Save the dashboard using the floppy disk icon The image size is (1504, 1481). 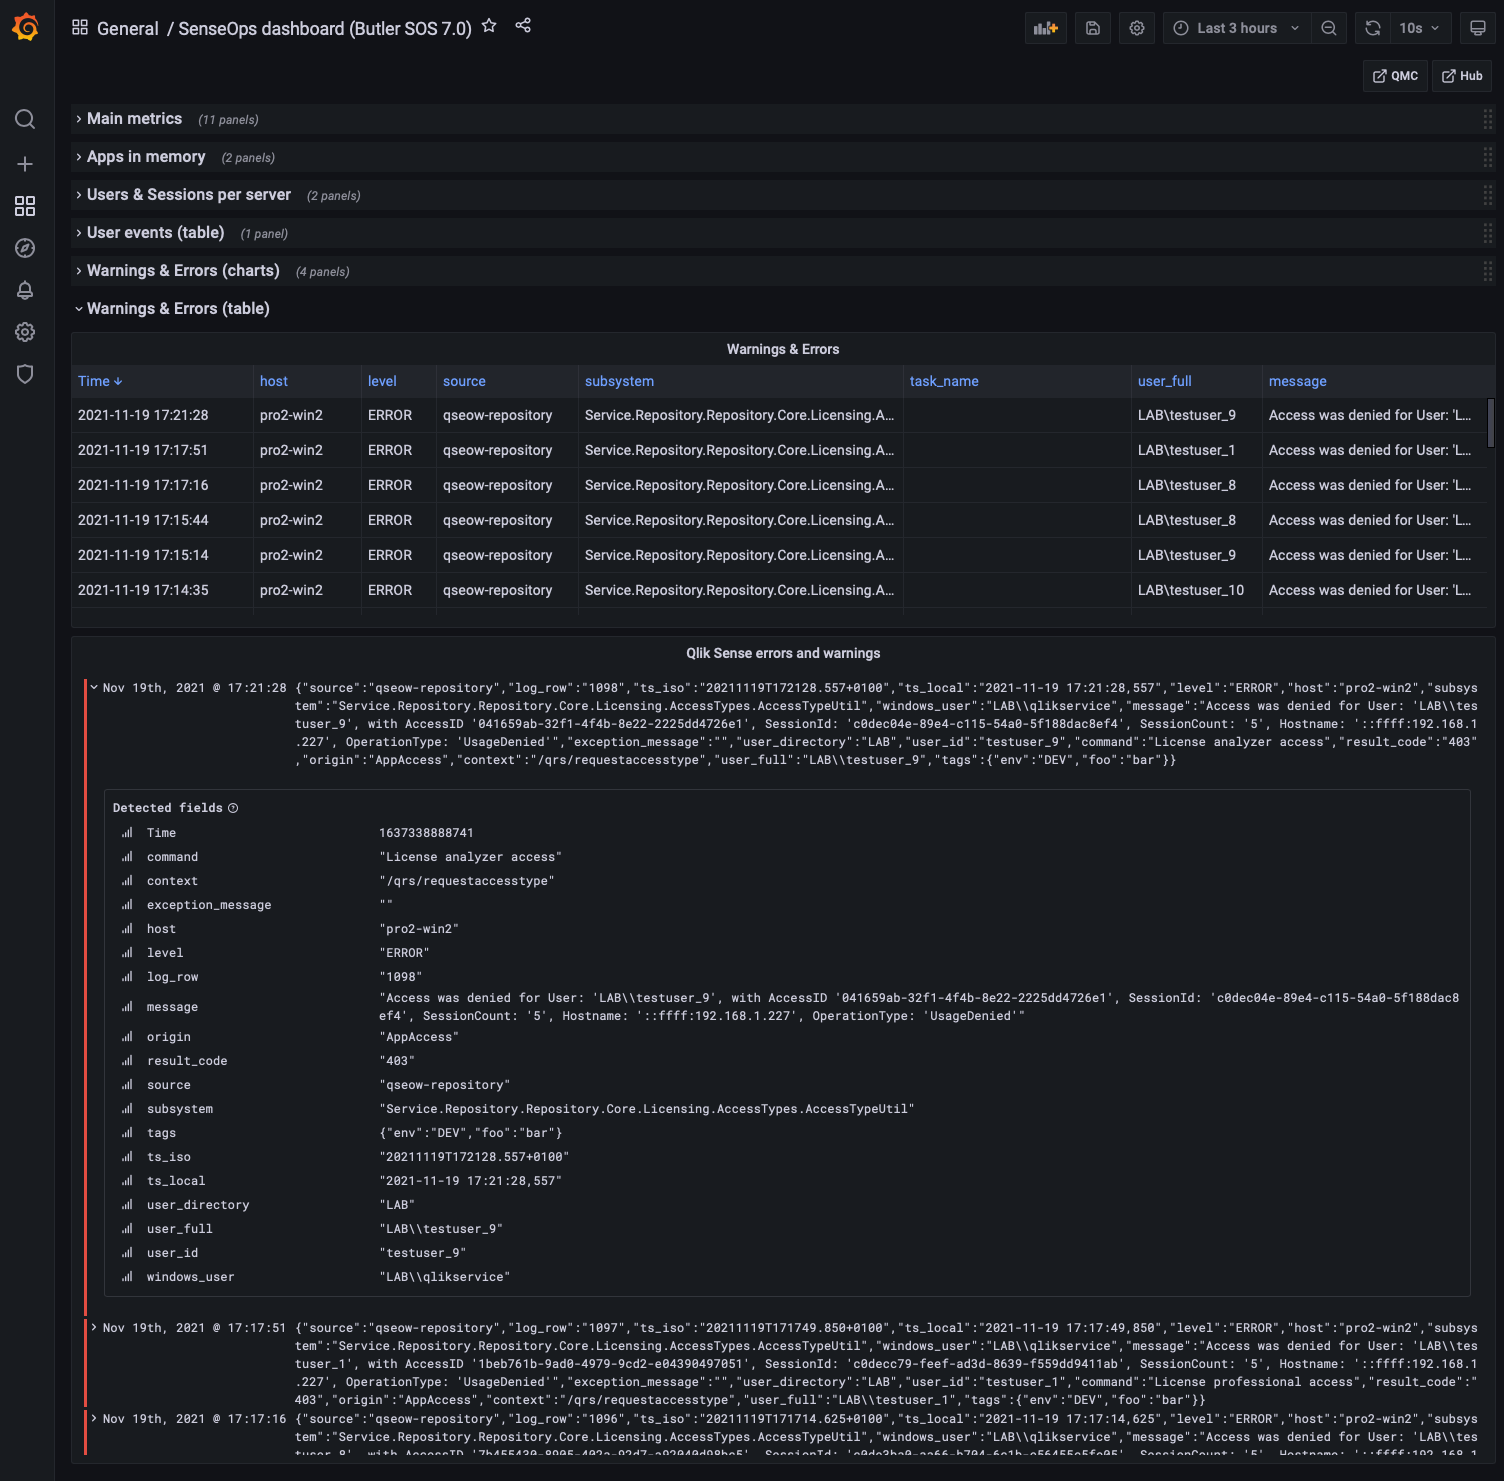tap(1092, 27)
